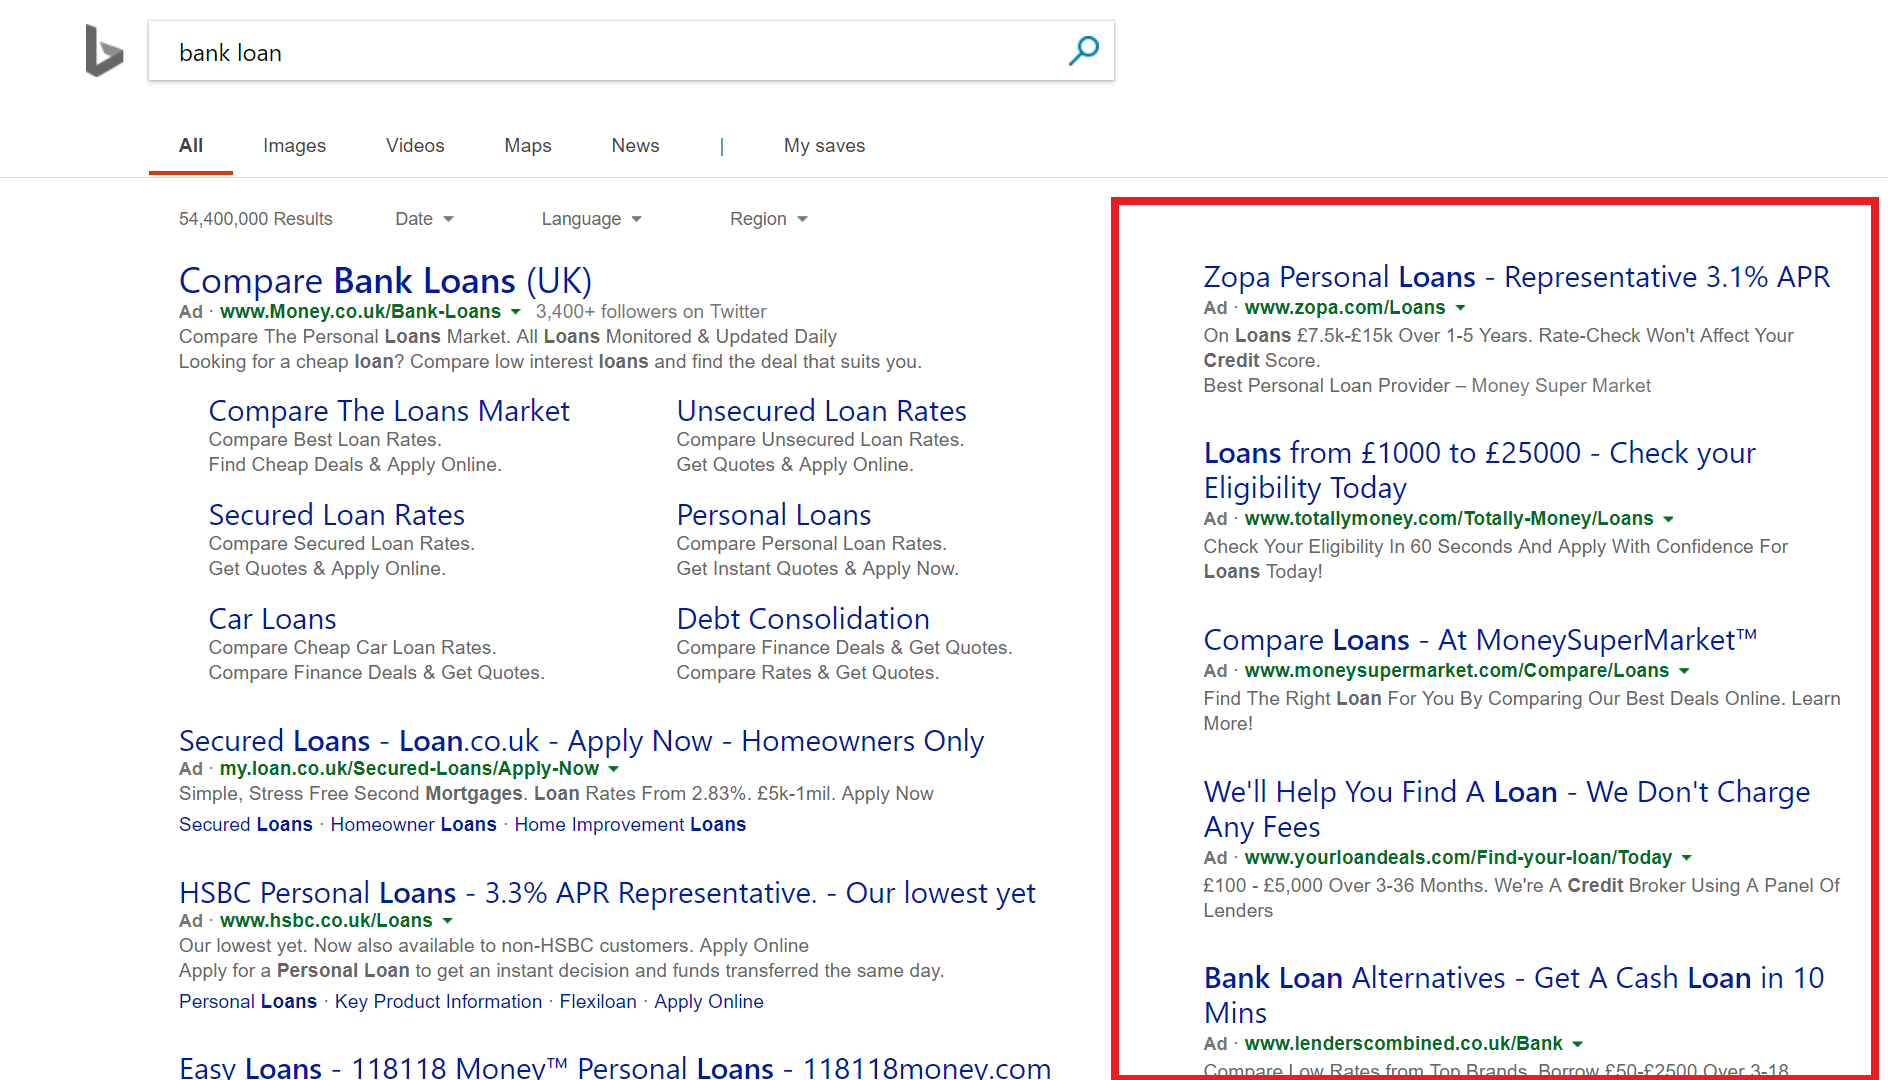Open the hsbc.co.uk ad URL dropdown arrow
Image resolution: width=1888 pixels, height=1080 pixels.
coord(447,921)
